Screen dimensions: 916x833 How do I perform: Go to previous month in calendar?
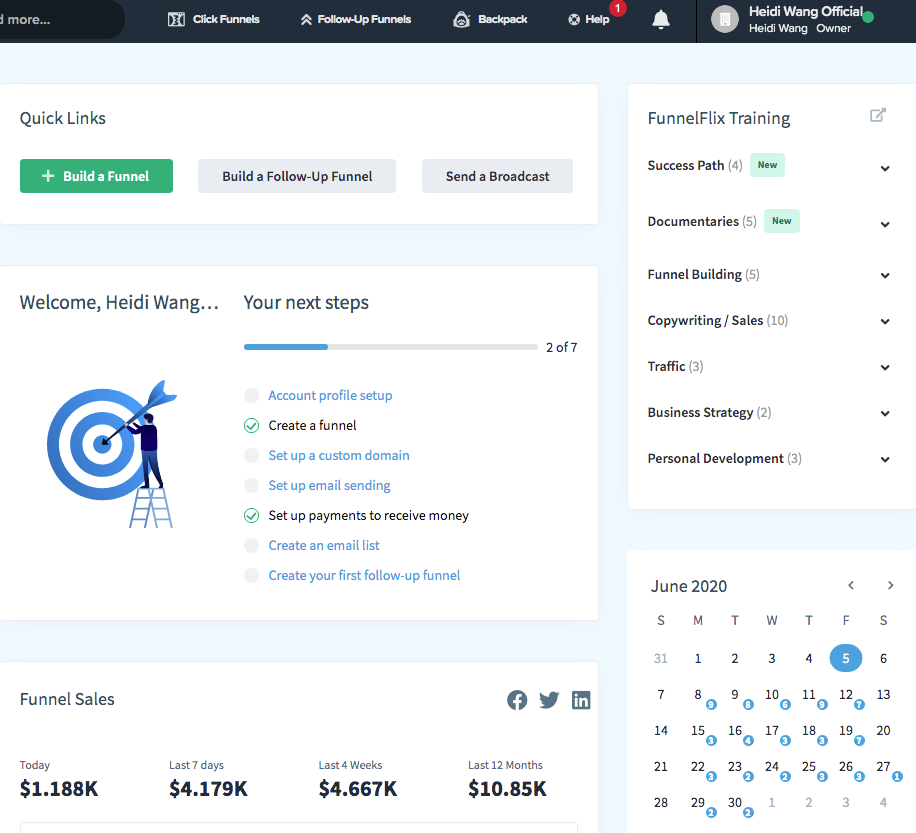click(x=851, y=586)
